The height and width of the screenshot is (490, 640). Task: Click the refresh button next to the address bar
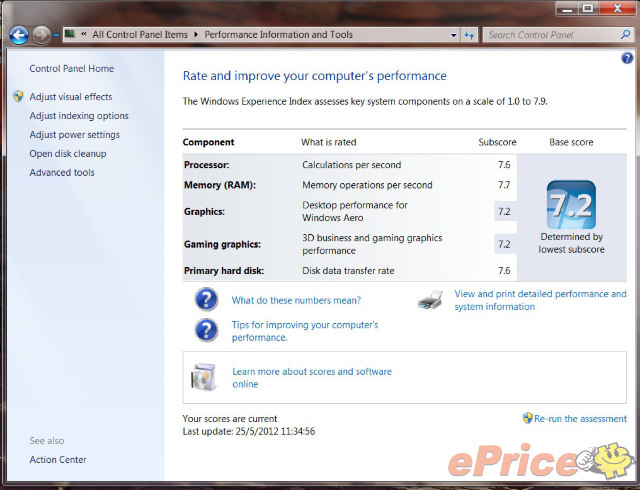tap(469, 35)
